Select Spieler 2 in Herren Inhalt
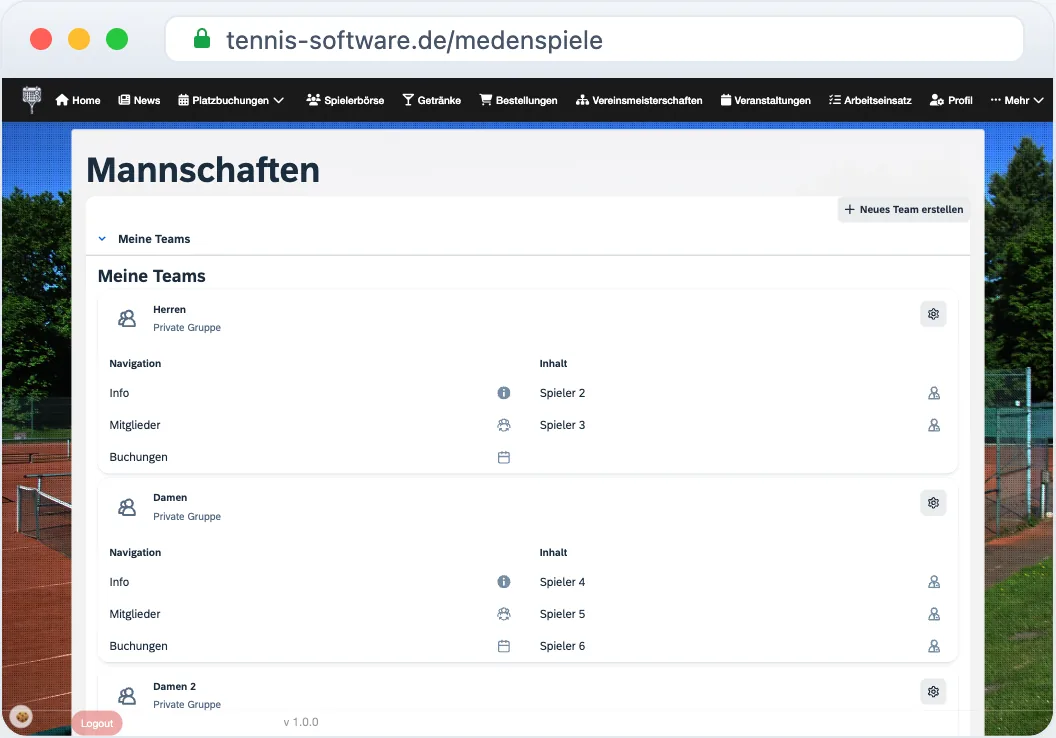The image size is (1056, 738). tap(562, 393)
